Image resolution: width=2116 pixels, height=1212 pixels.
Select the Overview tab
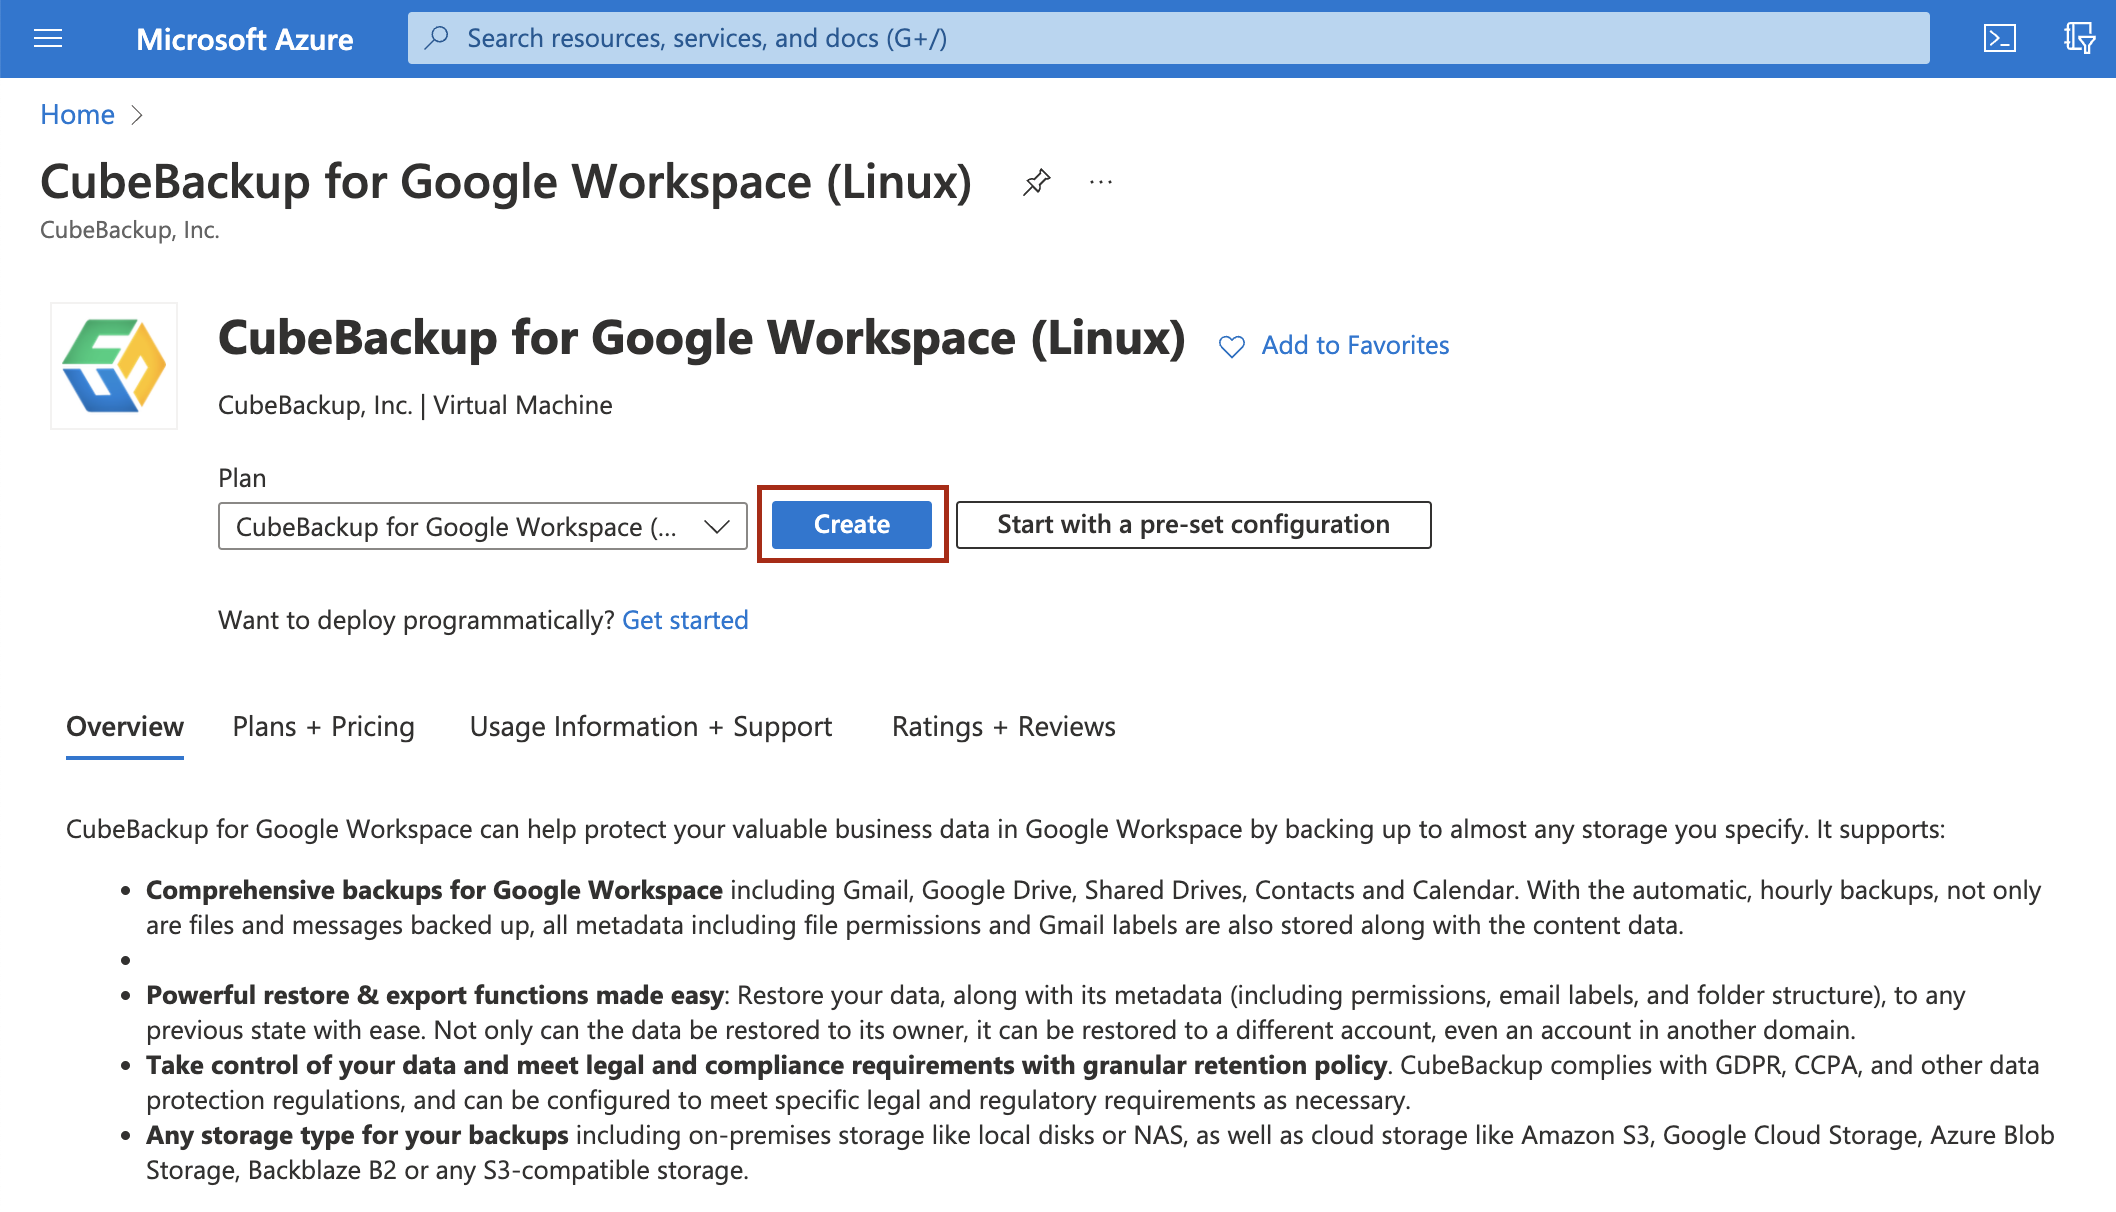[125, 727]
